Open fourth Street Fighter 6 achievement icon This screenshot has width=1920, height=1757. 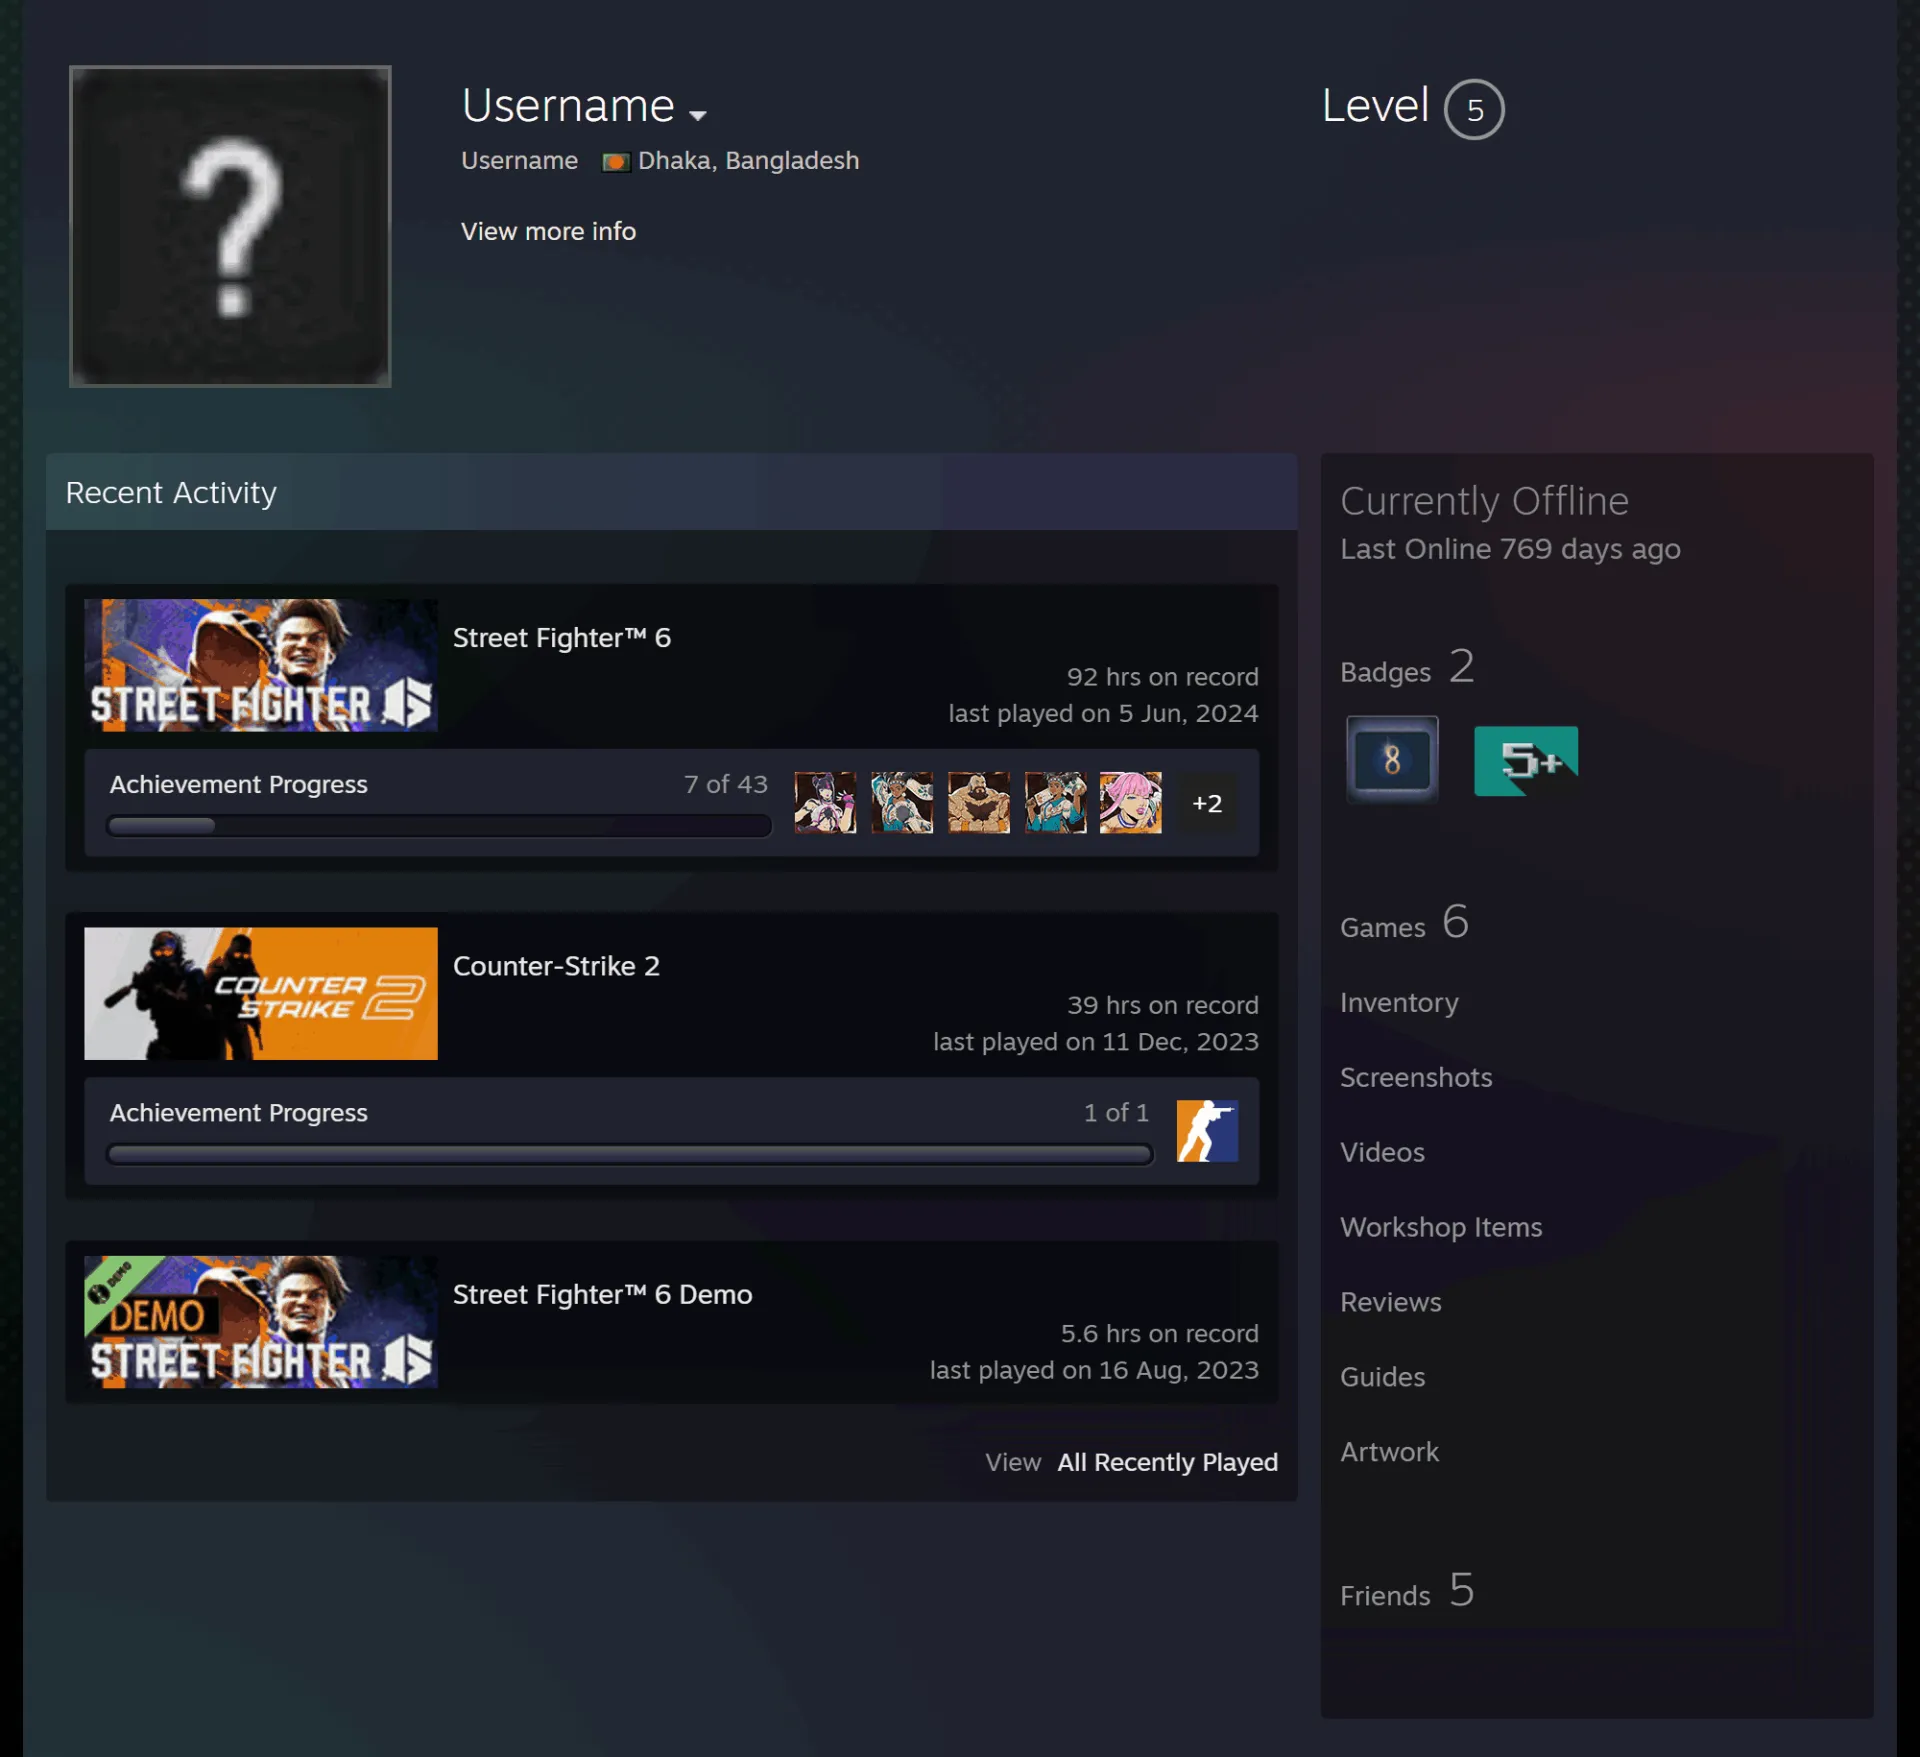(x=1055, y=802)
